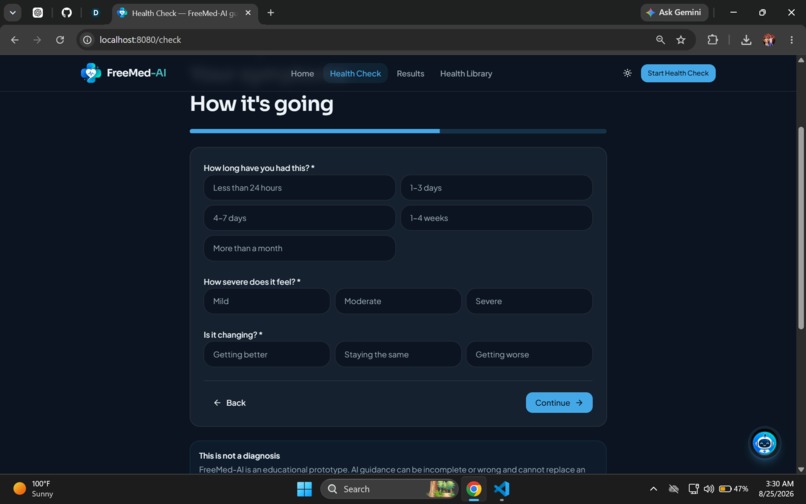This screenshot has height=504, width=806.
Task: Choose the 1-4 weeks duration option
Action: (x=496, y=218)
